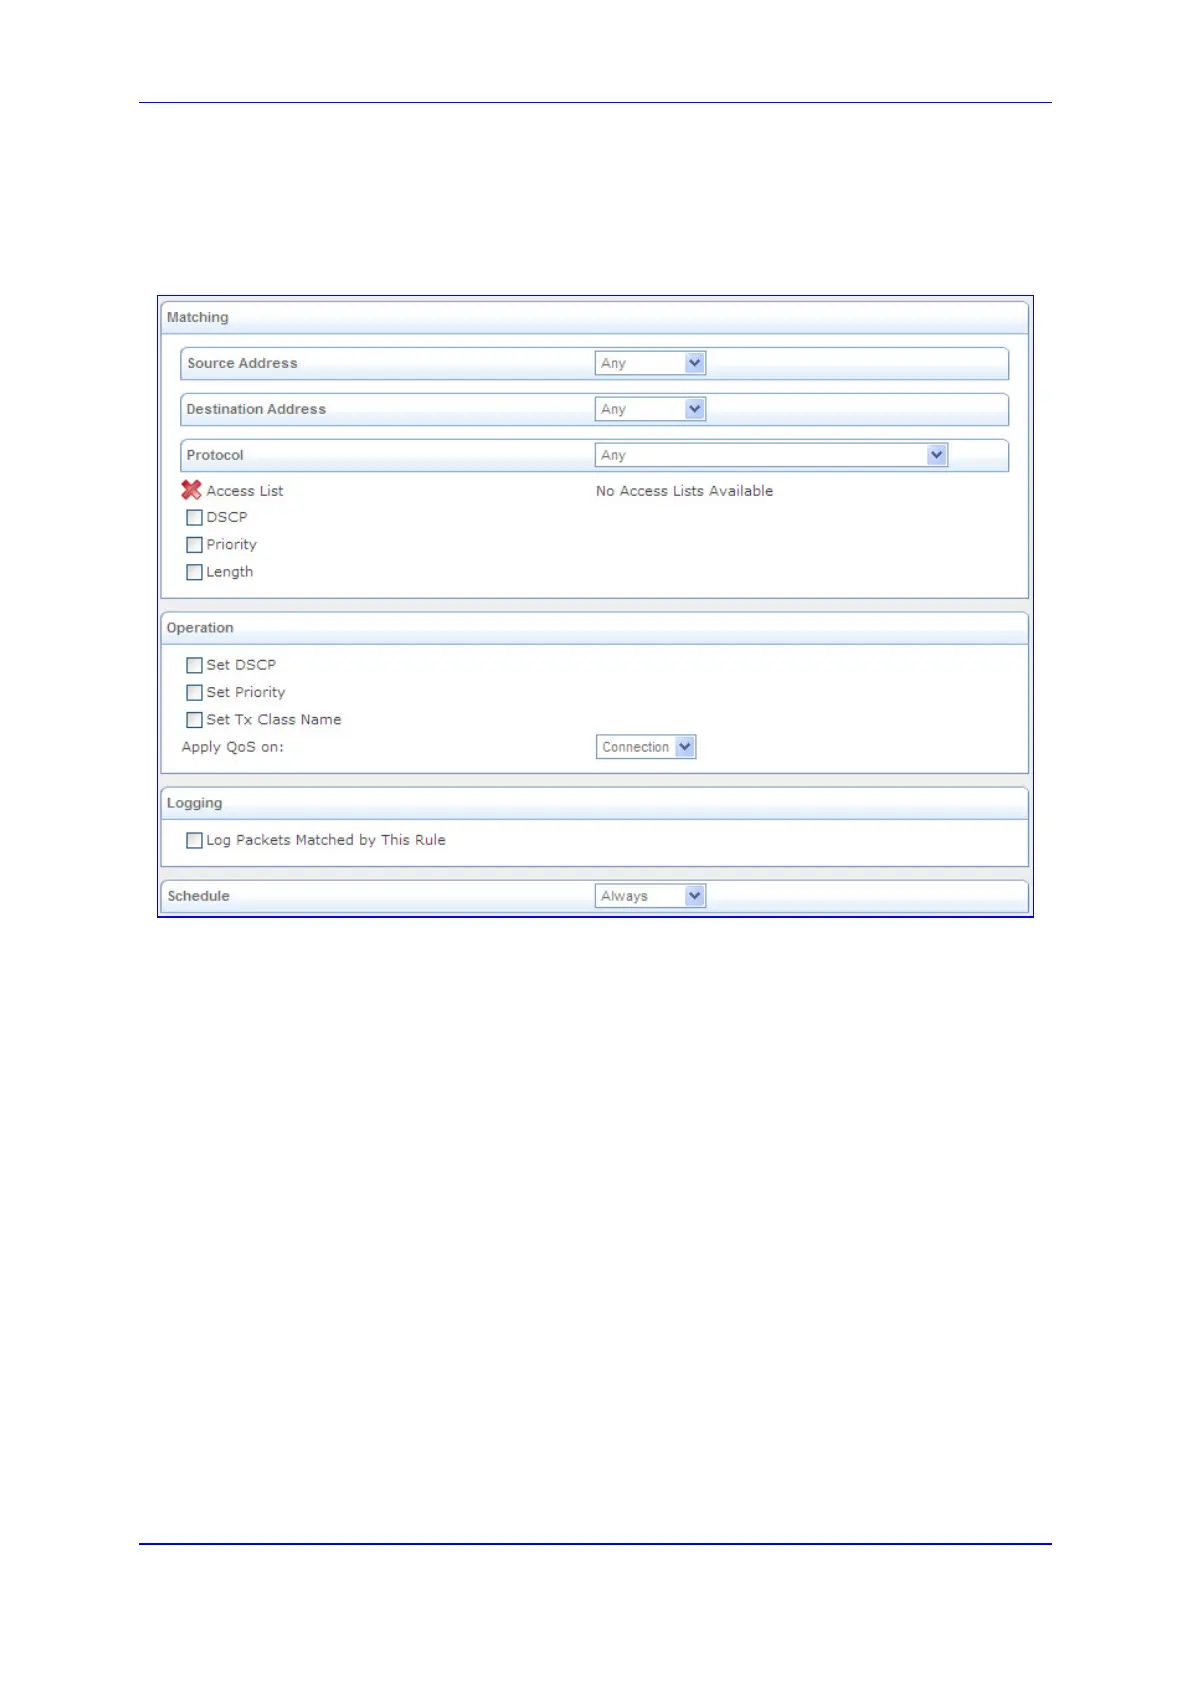Click the red X Access List icon
Screen dimensions: 1190x1684
[x=191, y=490]
